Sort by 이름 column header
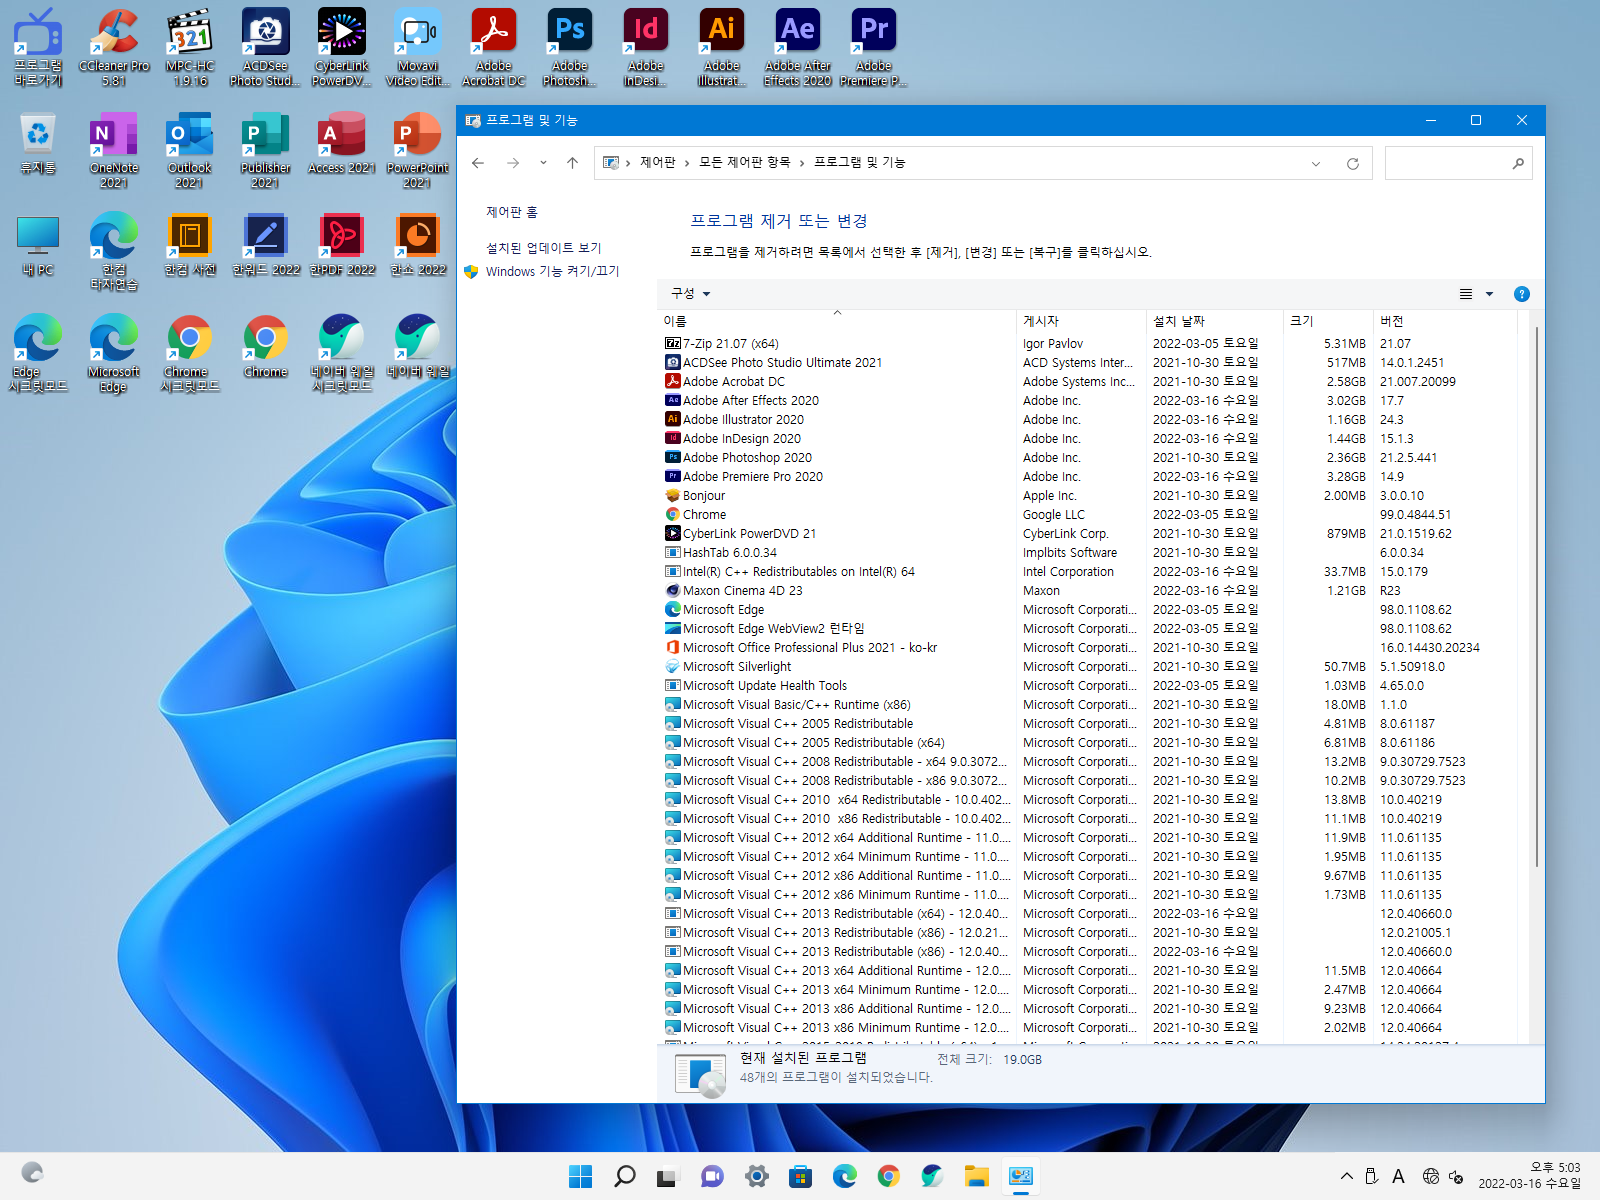1600x1200 pixels. (837, 321)
